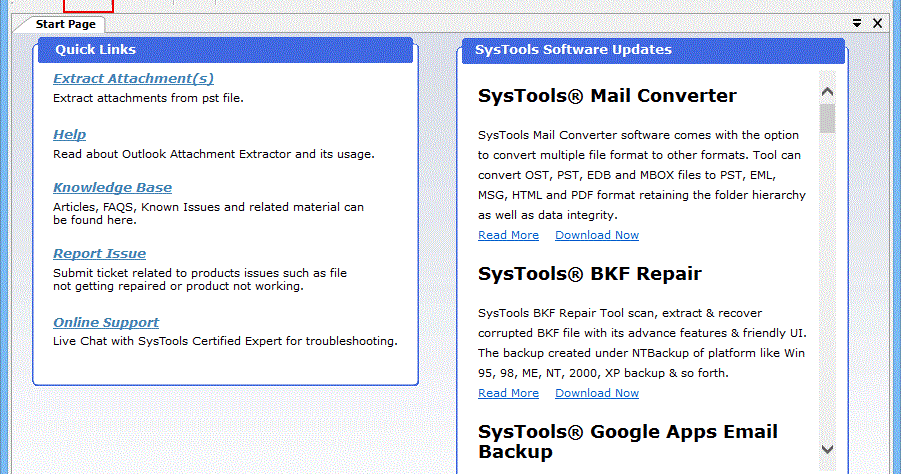Click the Quick Links panel header
This screenshot has width=901, height=474.
click(x=225, y=50)
